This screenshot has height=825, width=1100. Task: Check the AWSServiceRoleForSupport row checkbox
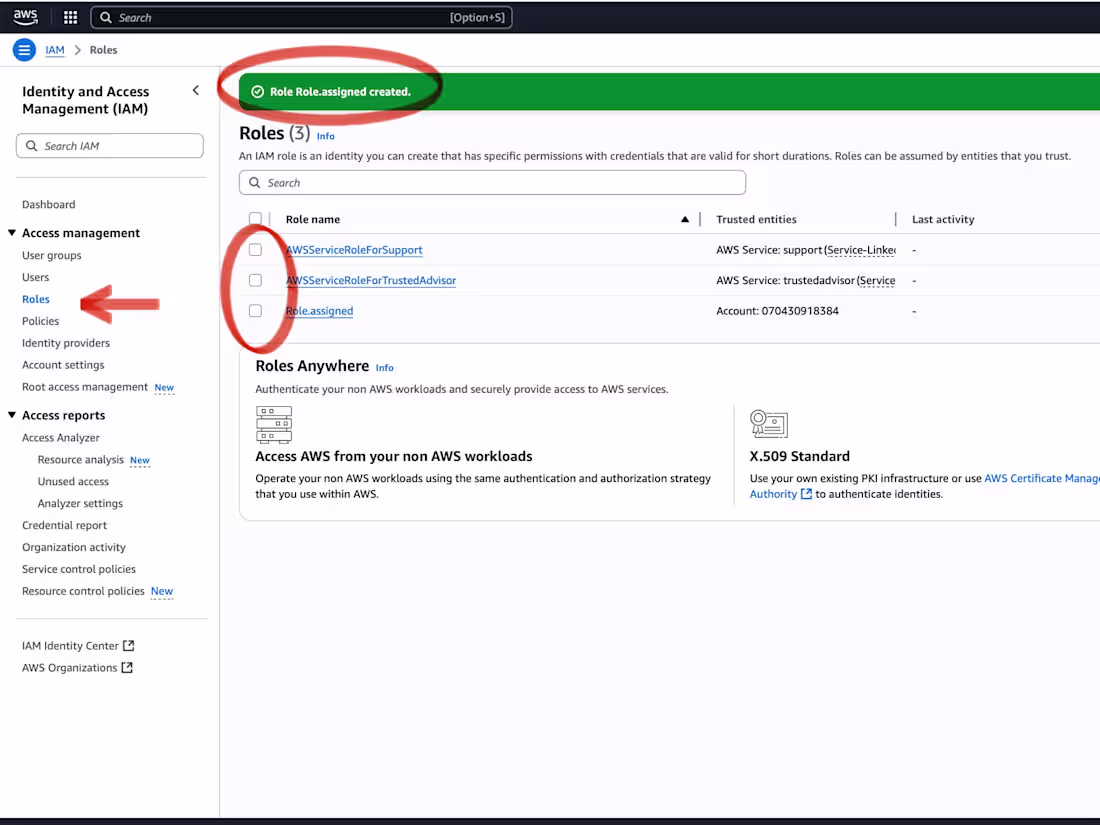[255, 249]
